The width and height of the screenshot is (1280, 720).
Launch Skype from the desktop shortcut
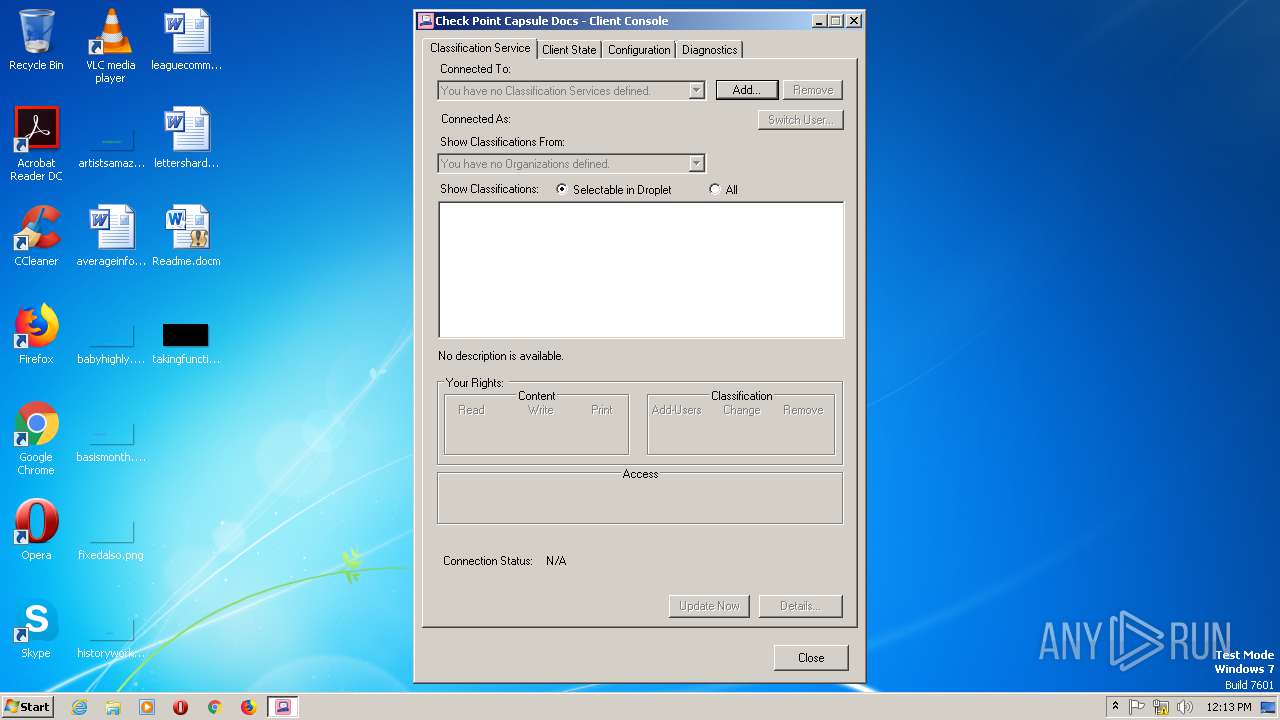tap(36, 628)
